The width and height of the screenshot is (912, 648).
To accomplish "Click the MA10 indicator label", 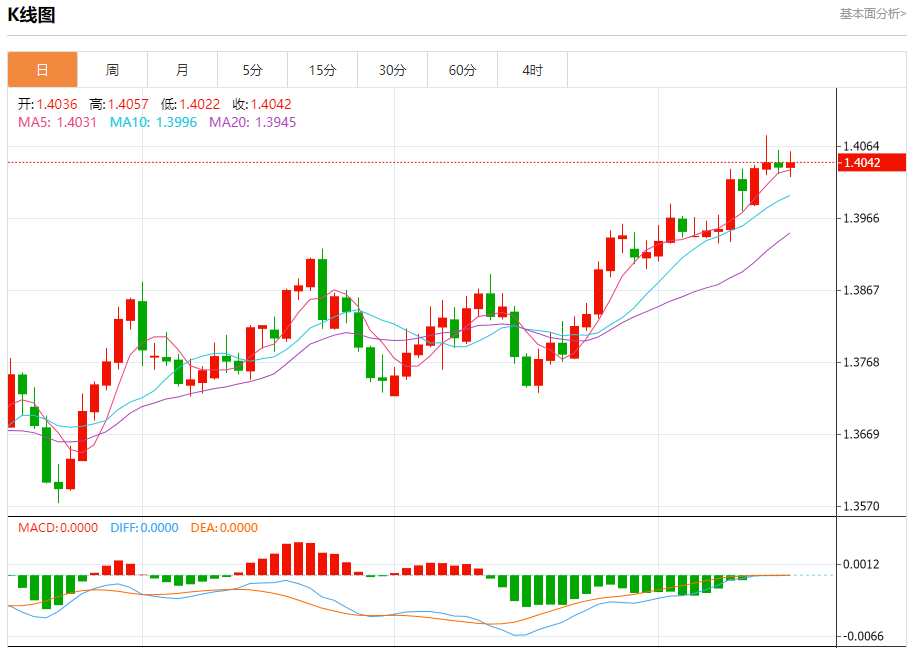I will 156,122.
